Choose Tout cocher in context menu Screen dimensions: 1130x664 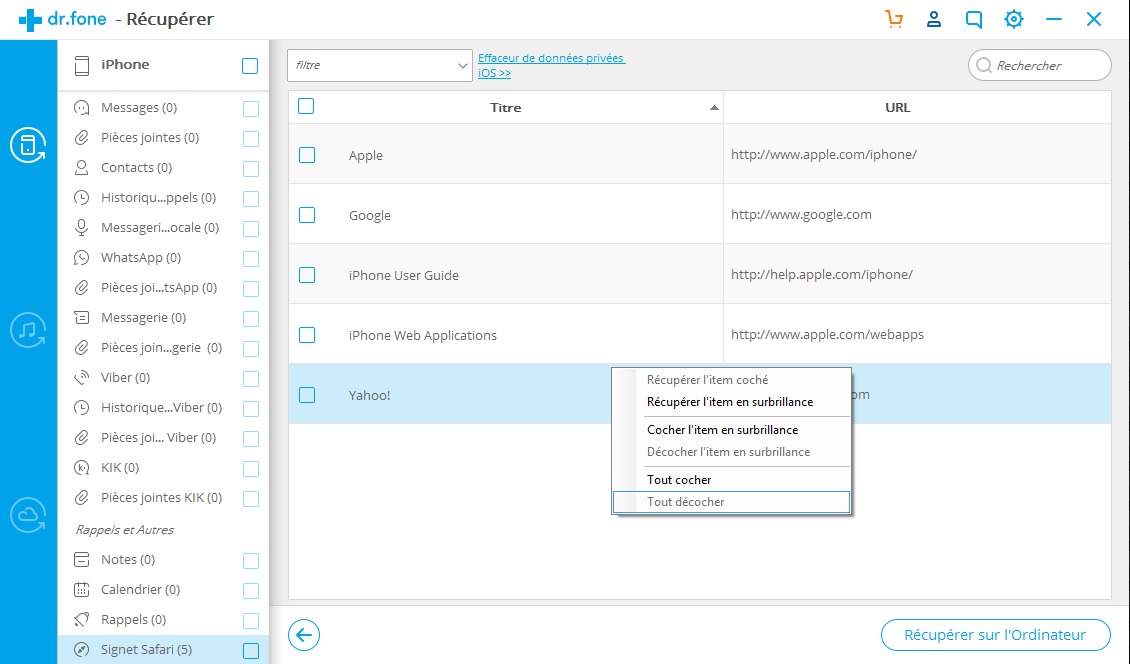(x=679, y=480)
